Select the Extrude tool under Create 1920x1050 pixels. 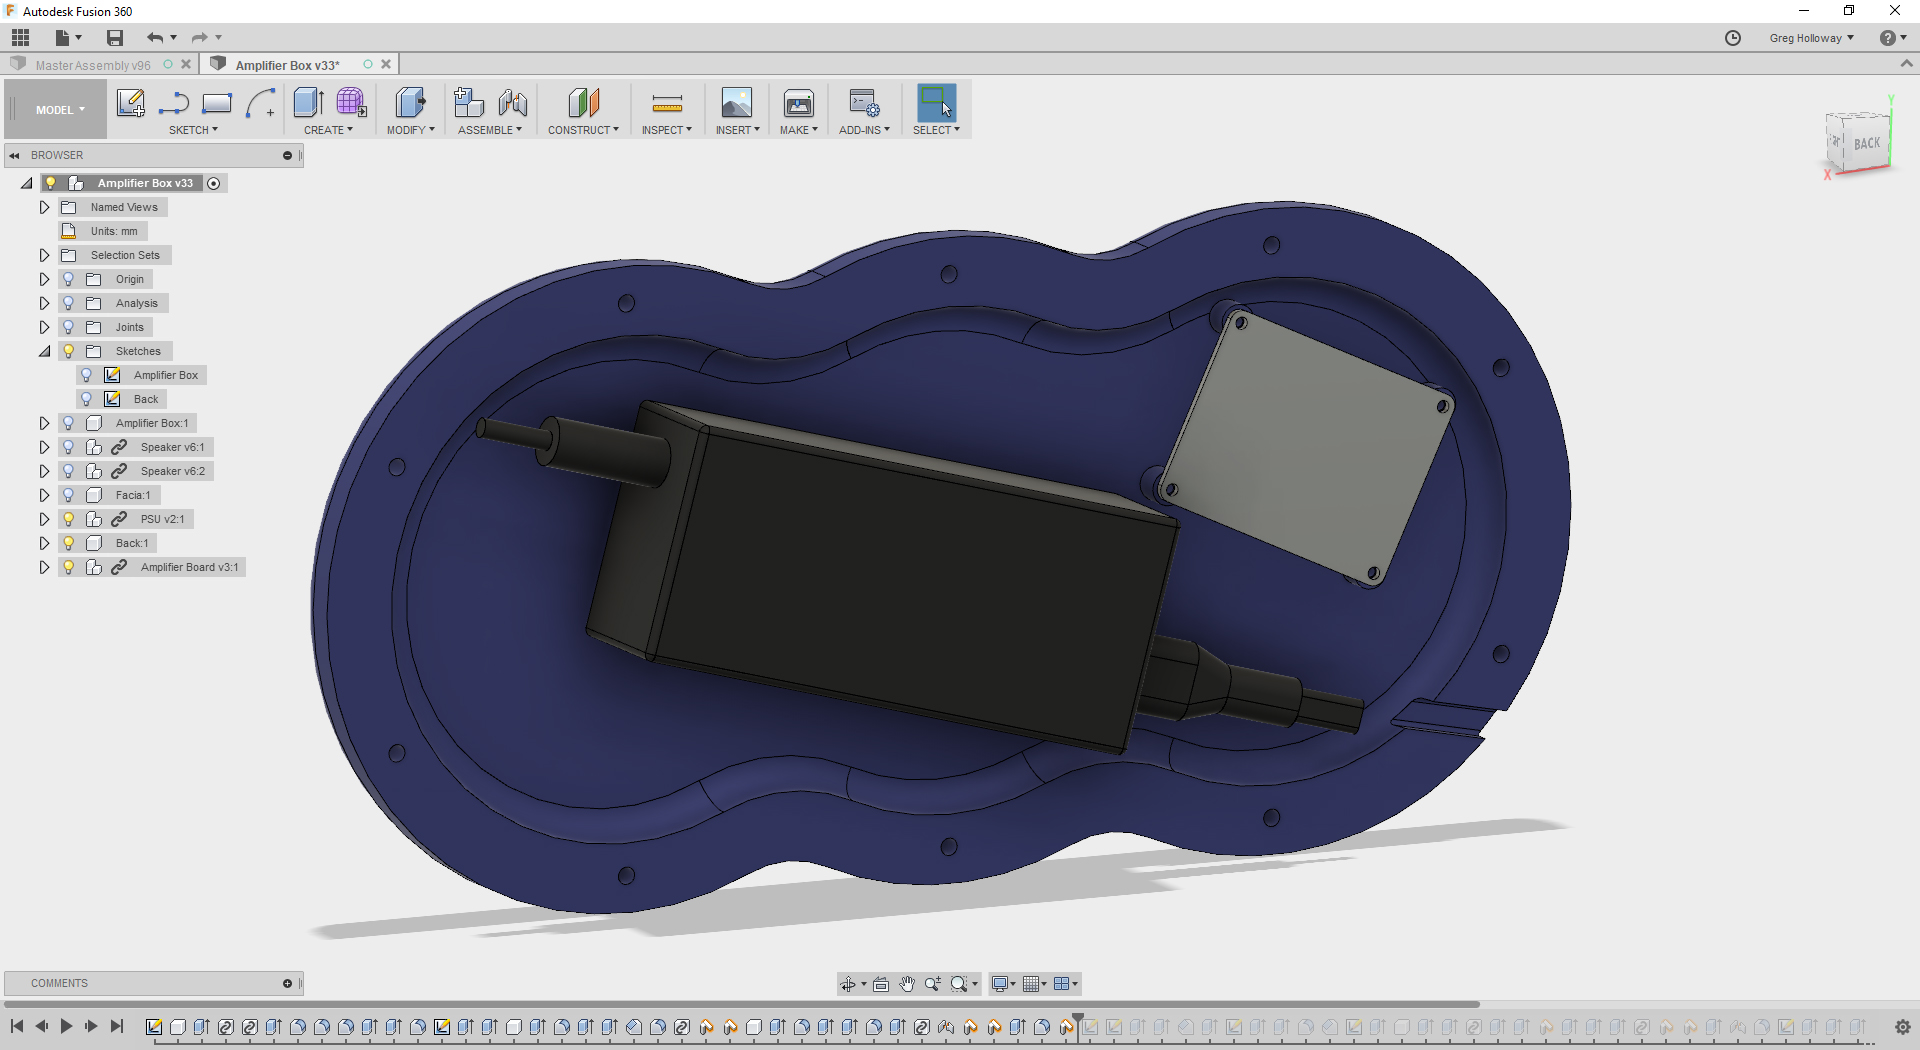coord(308,103)
